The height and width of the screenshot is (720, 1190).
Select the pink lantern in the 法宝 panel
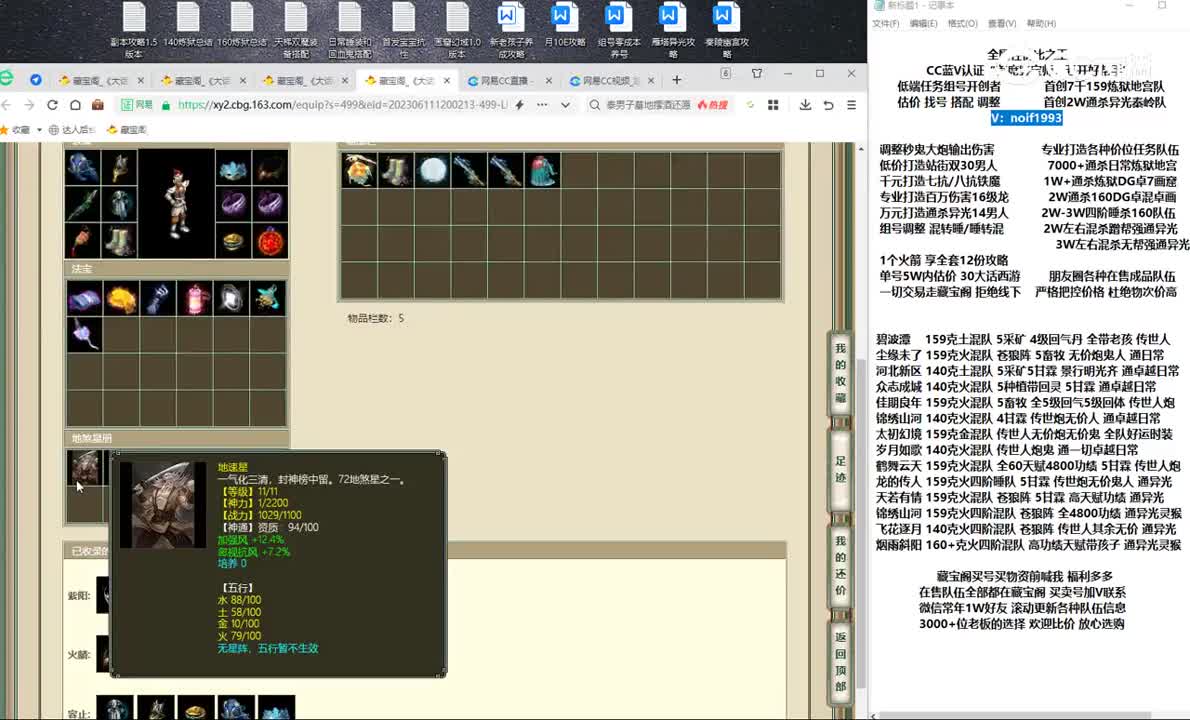pos(194,298)
